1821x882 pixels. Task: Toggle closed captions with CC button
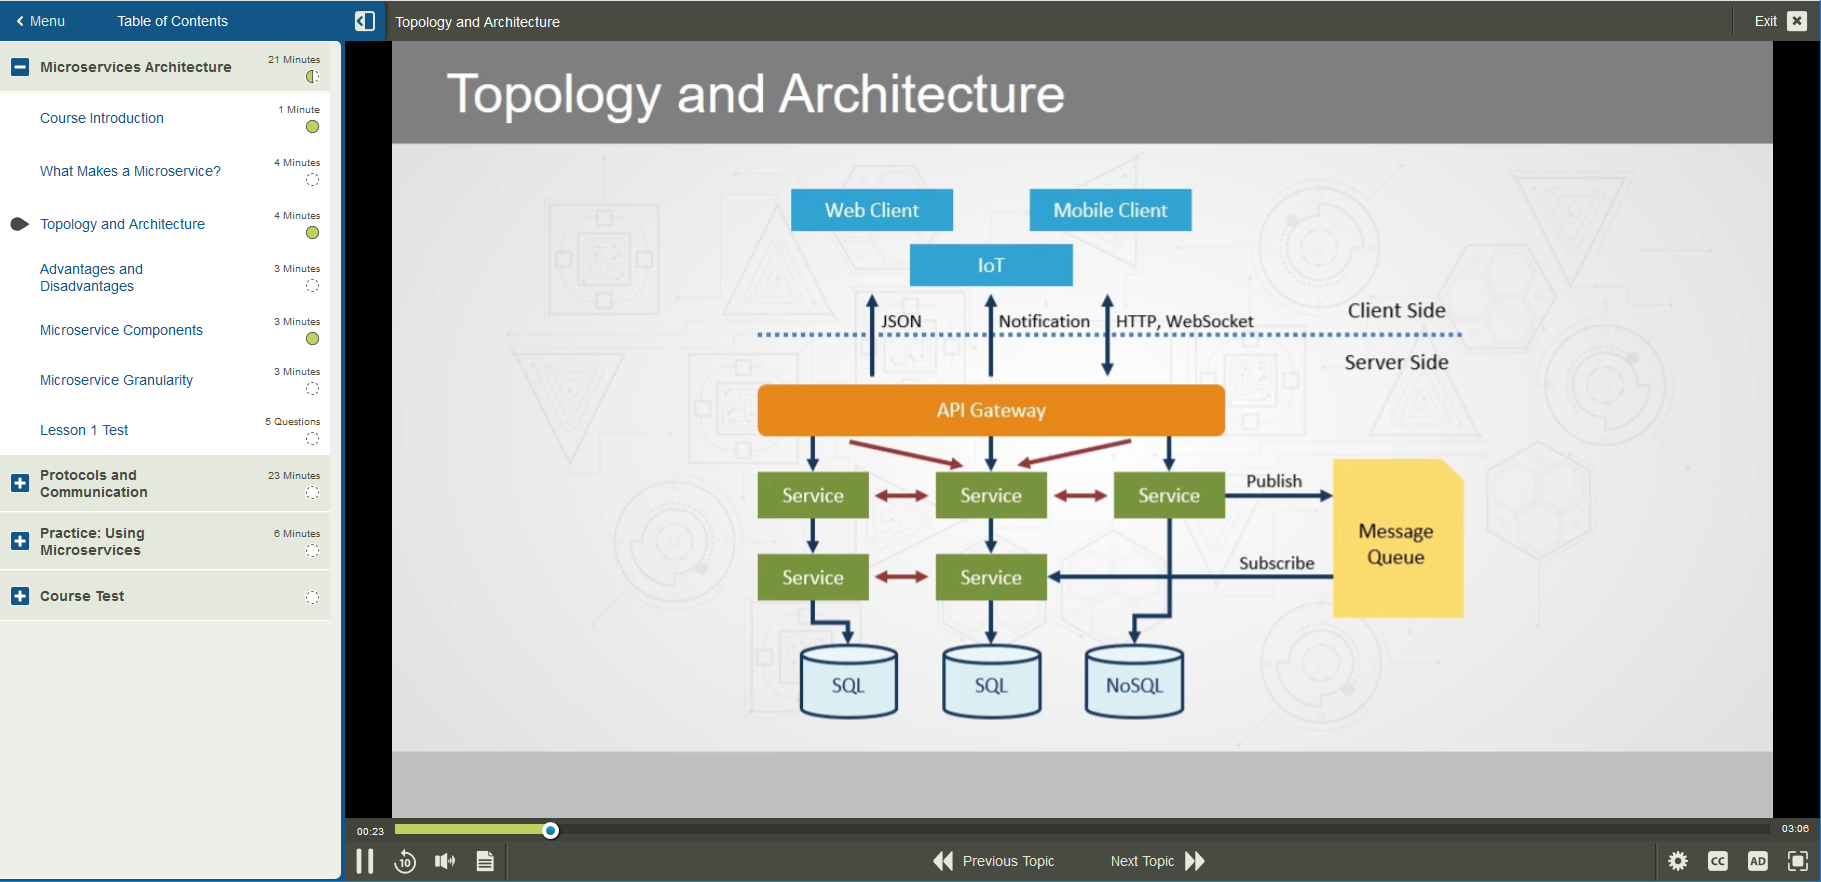pyautogui.click(x=1718, y=861)
